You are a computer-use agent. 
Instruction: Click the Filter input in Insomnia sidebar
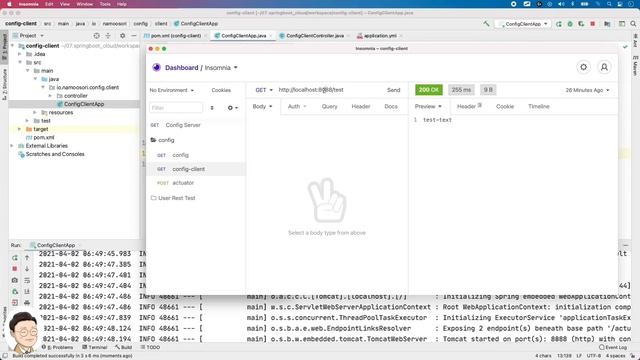click(x=176, y=108)
